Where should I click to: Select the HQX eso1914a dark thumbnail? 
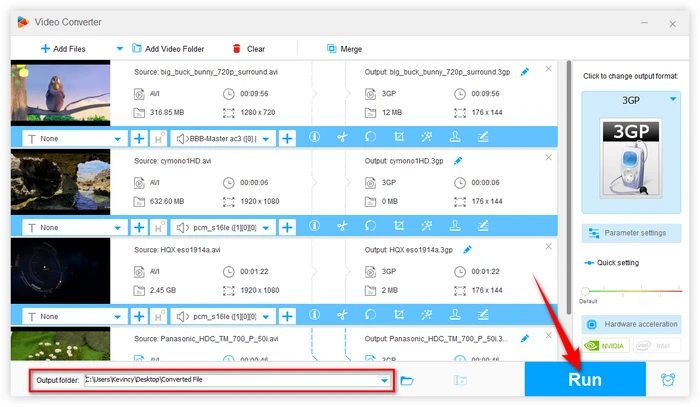(x=60, y=271)
